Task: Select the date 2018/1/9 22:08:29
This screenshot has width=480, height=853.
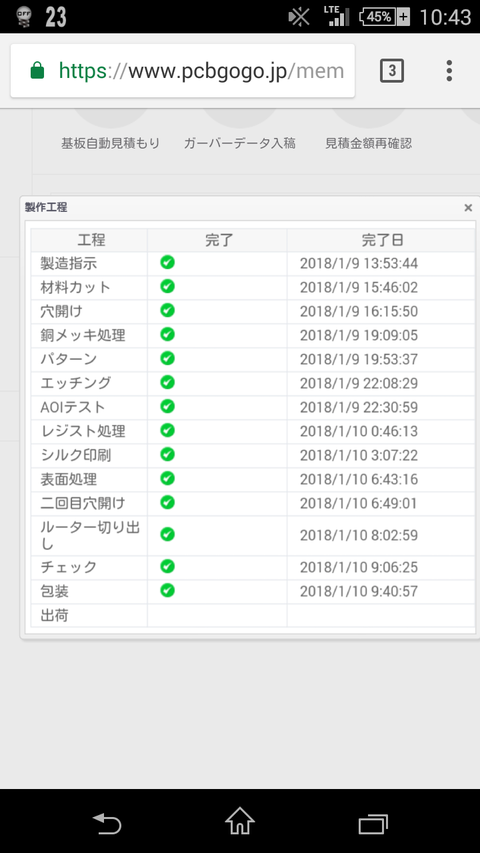Action: click(x=359, y=384)
